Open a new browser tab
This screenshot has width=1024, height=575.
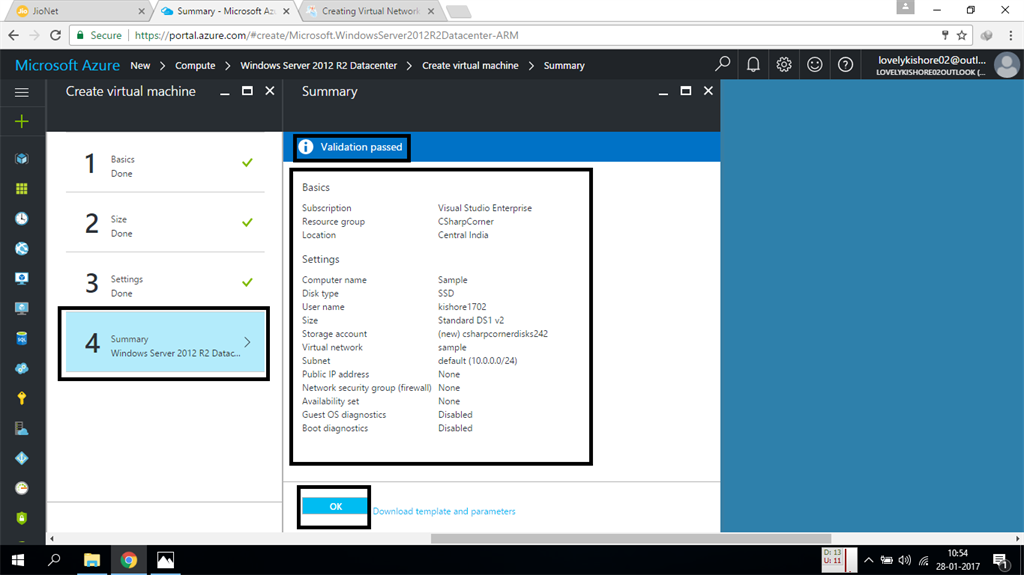point(458,12)
